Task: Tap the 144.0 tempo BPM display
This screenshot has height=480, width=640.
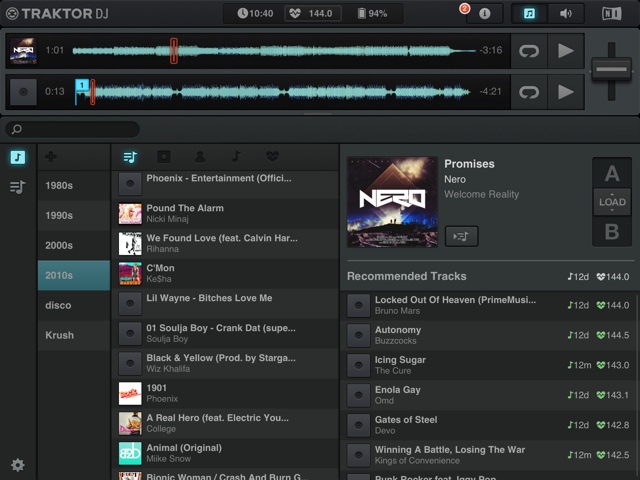Action: 313,13
